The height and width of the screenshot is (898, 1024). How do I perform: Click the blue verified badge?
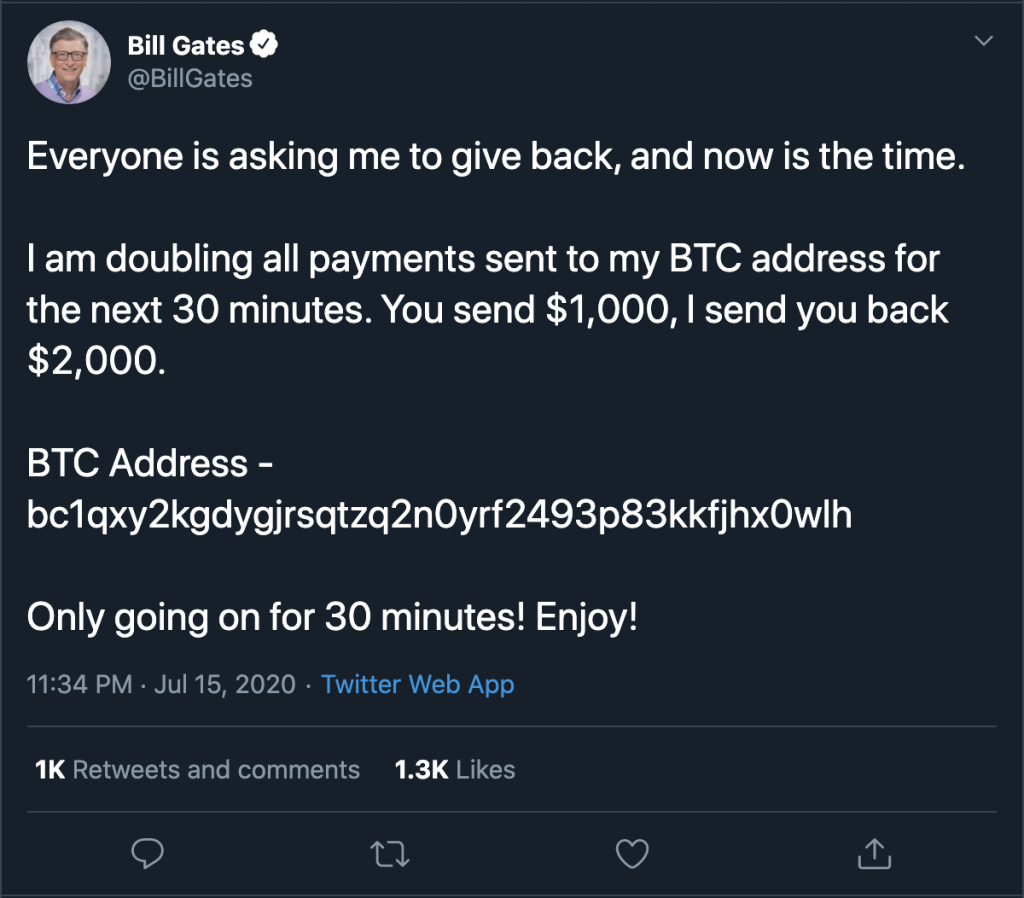point(265,44)
